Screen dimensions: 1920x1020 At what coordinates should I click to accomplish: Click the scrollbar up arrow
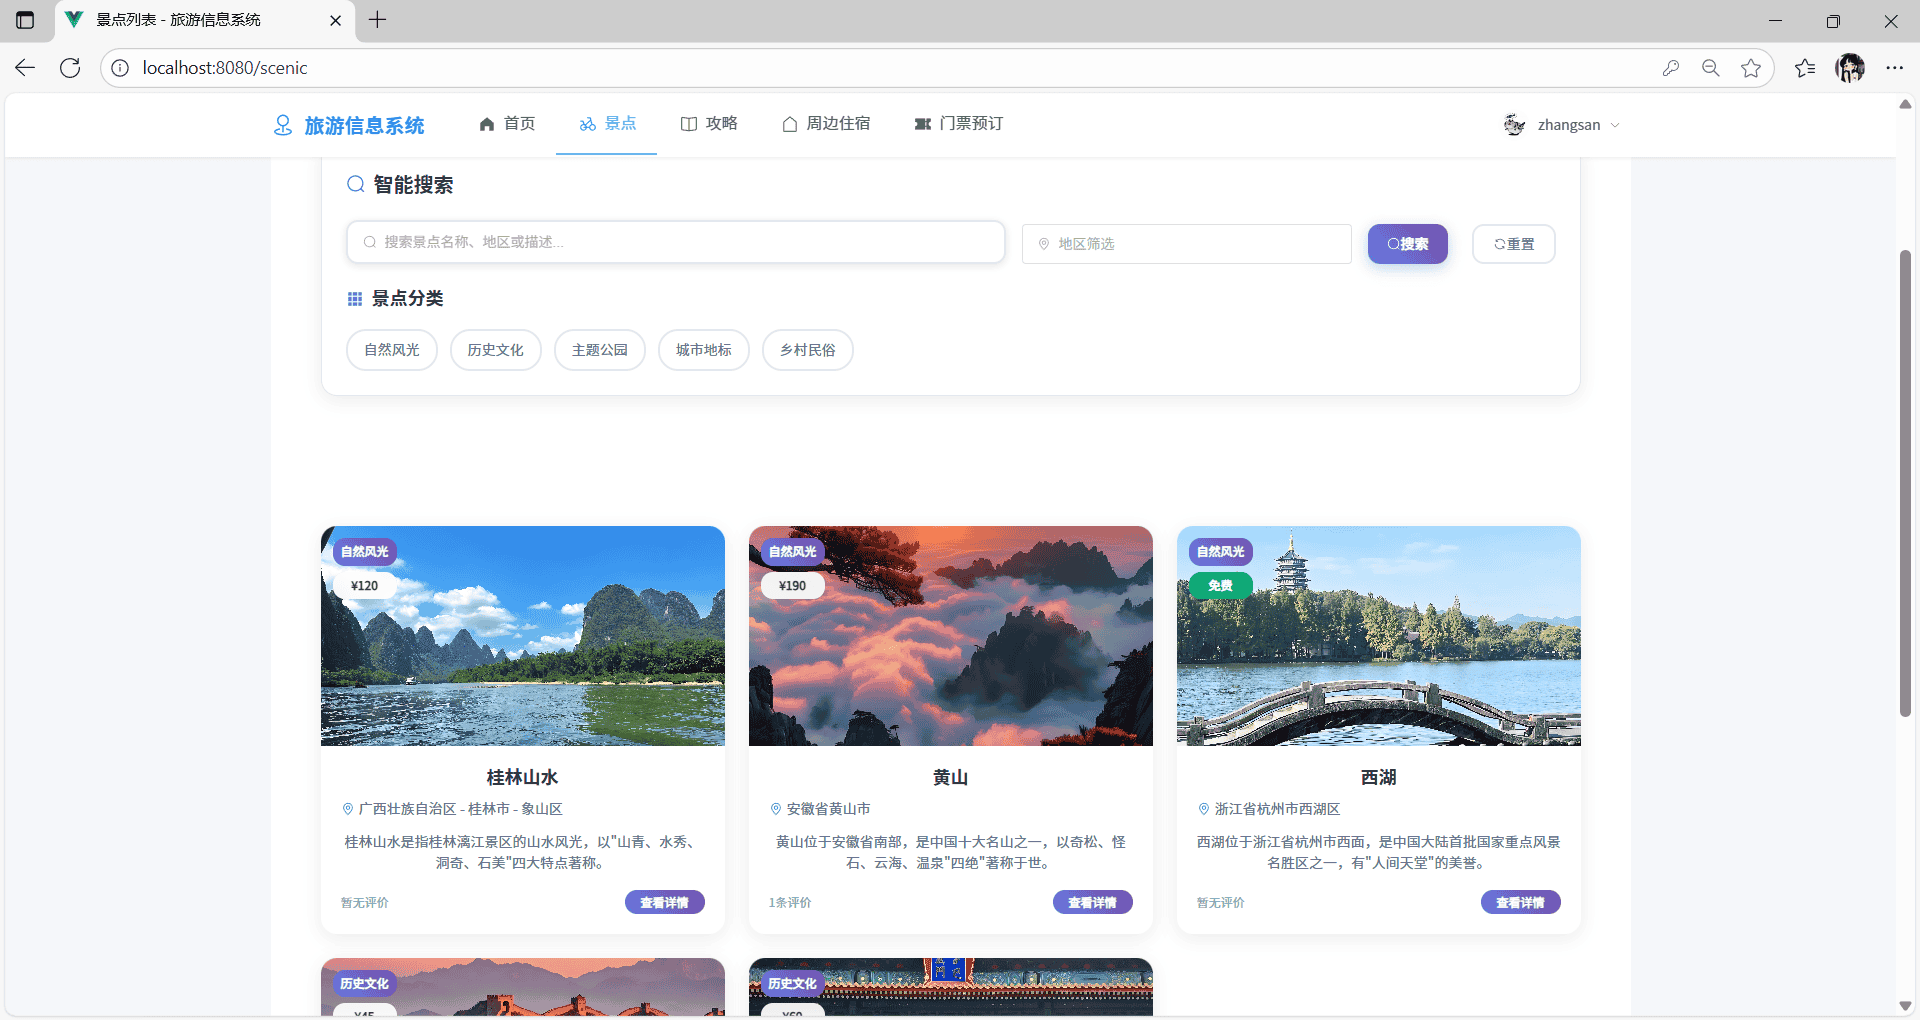click(x=1906, y=104)
